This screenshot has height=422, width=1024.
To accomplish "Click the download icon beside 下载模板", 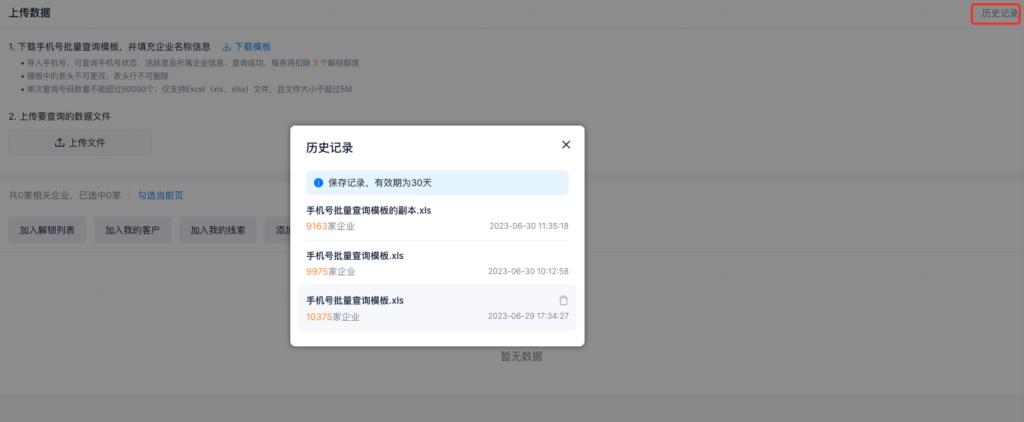I will [226, 47].
